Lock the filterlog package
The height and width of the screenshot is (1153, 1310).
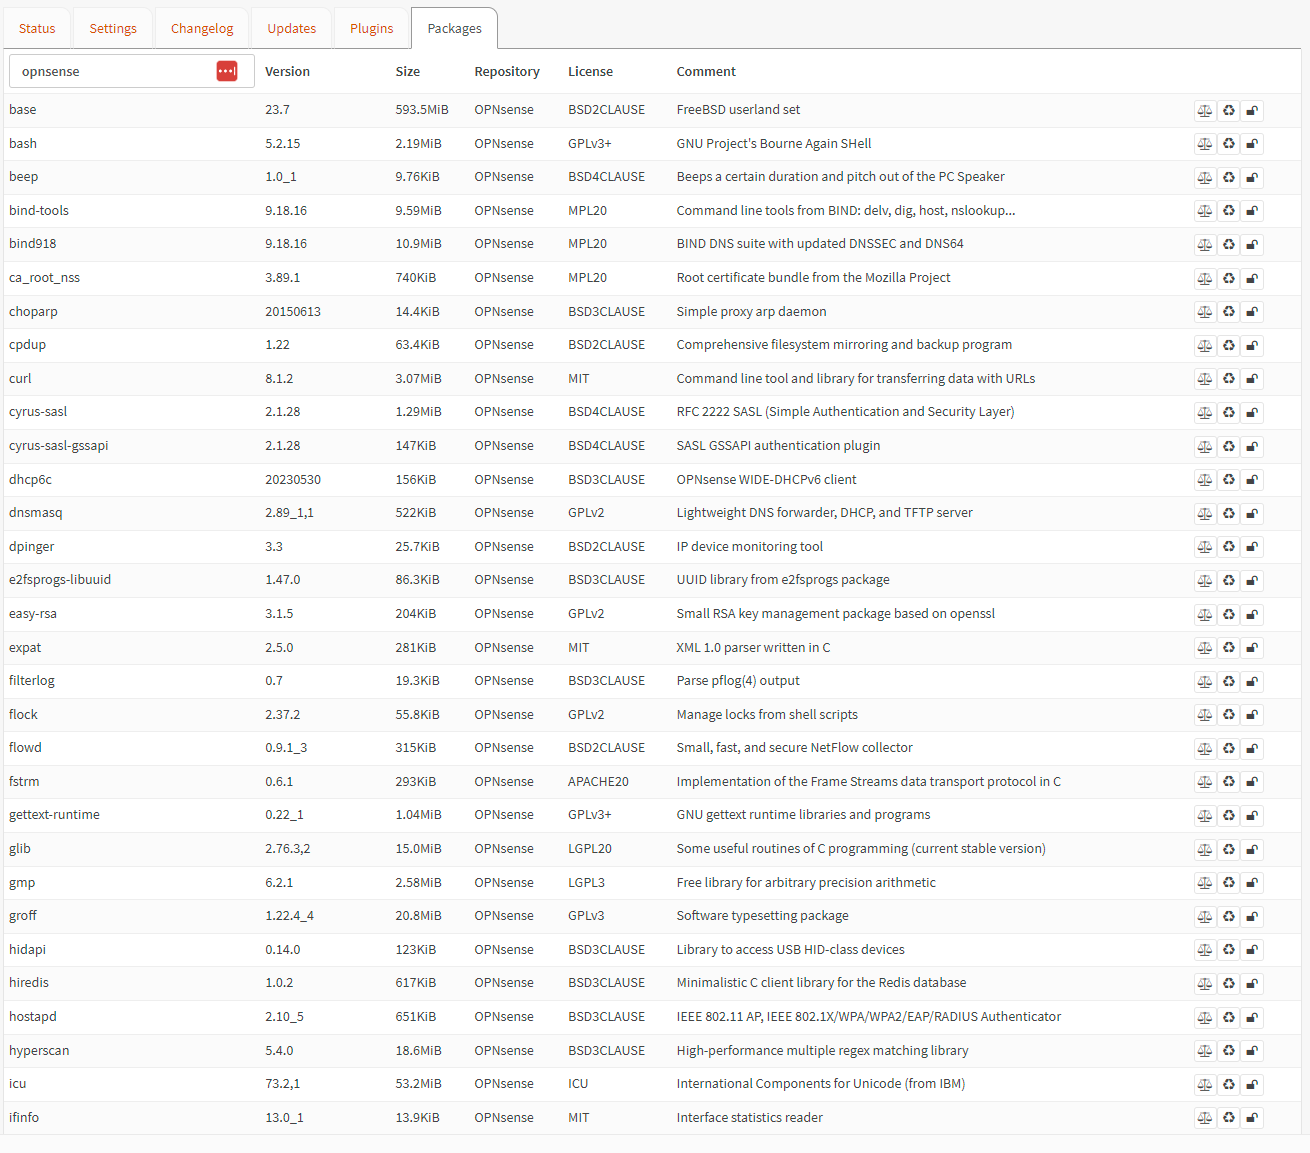1252,682
